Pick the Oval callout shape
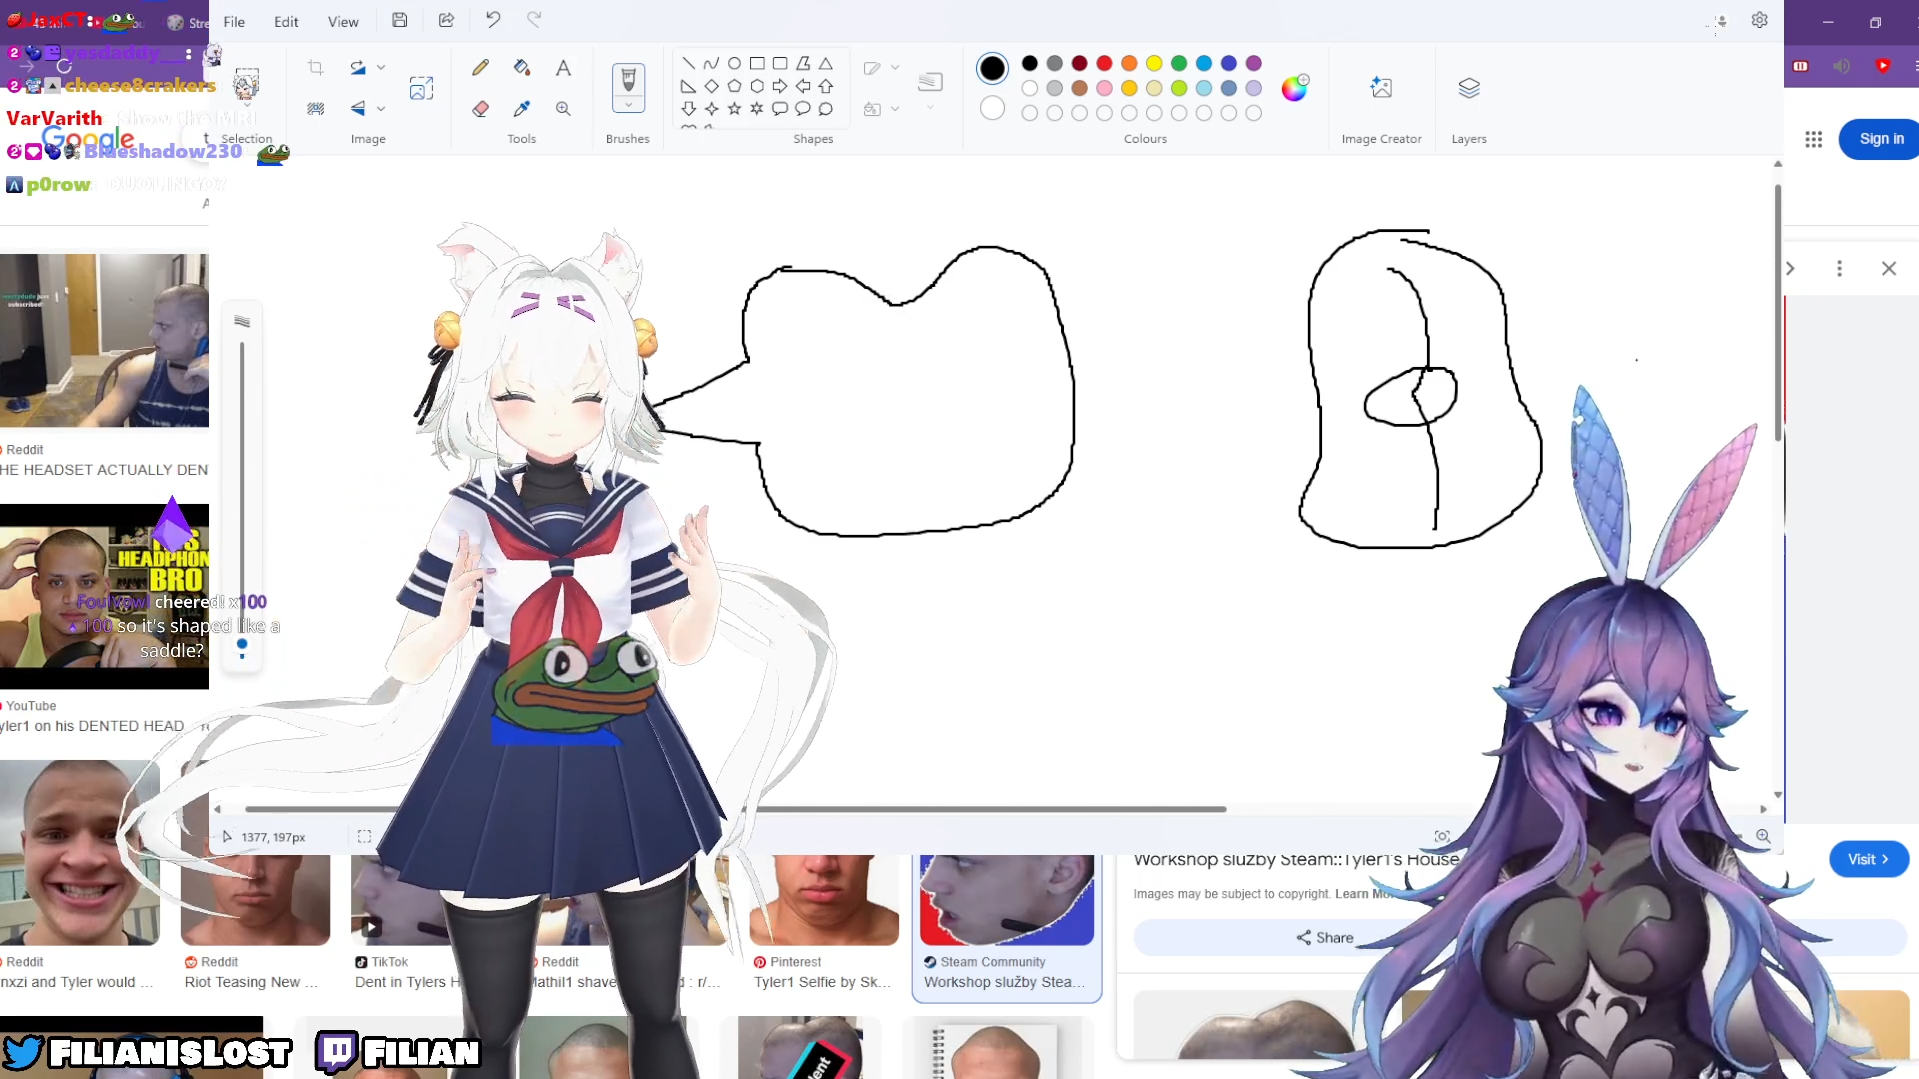Screen dimensions: 1919x1079 [803, 109]
